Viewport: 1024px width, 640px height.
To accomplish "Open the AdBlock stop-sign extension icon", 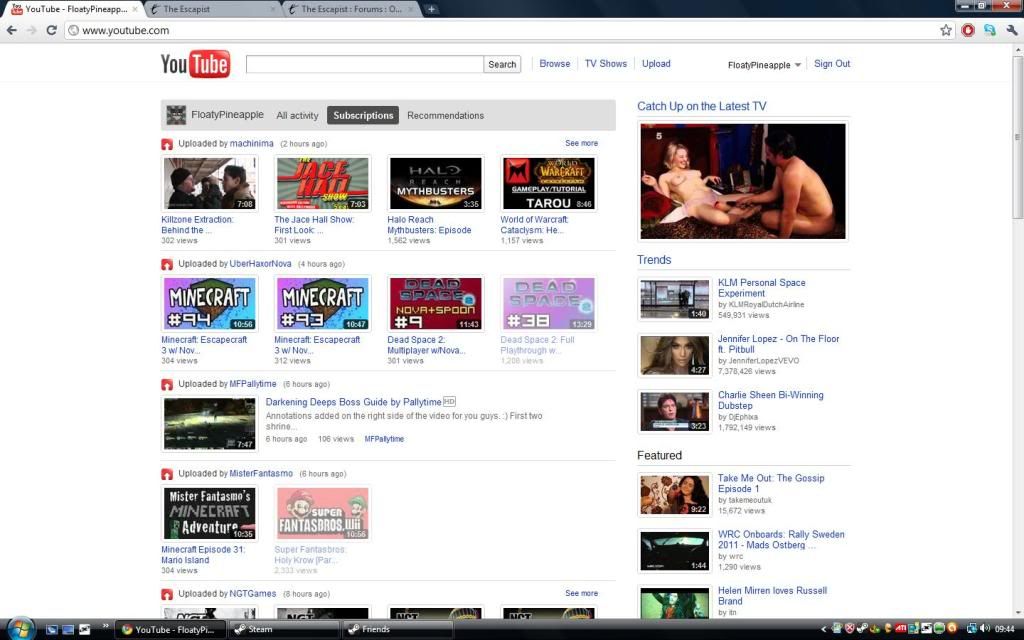I will pos(968,30).
